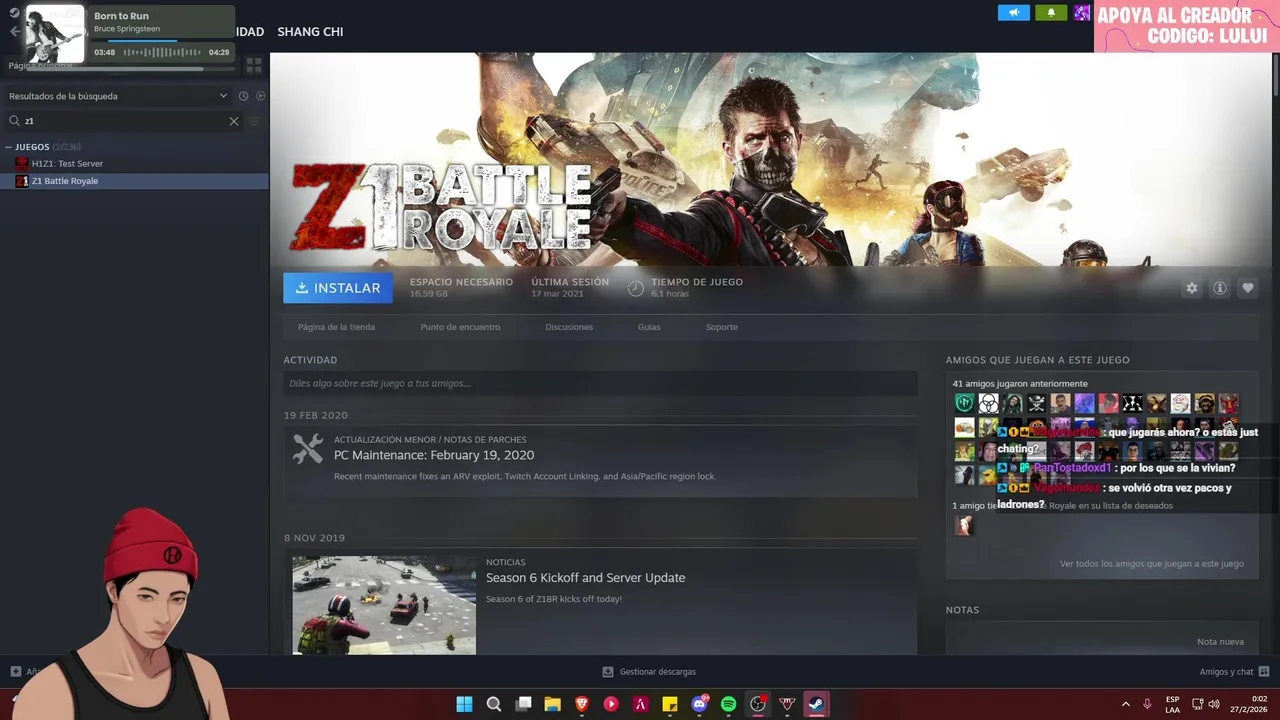Expand Resultados de la búsqueda dropdown

click(118, 96)
